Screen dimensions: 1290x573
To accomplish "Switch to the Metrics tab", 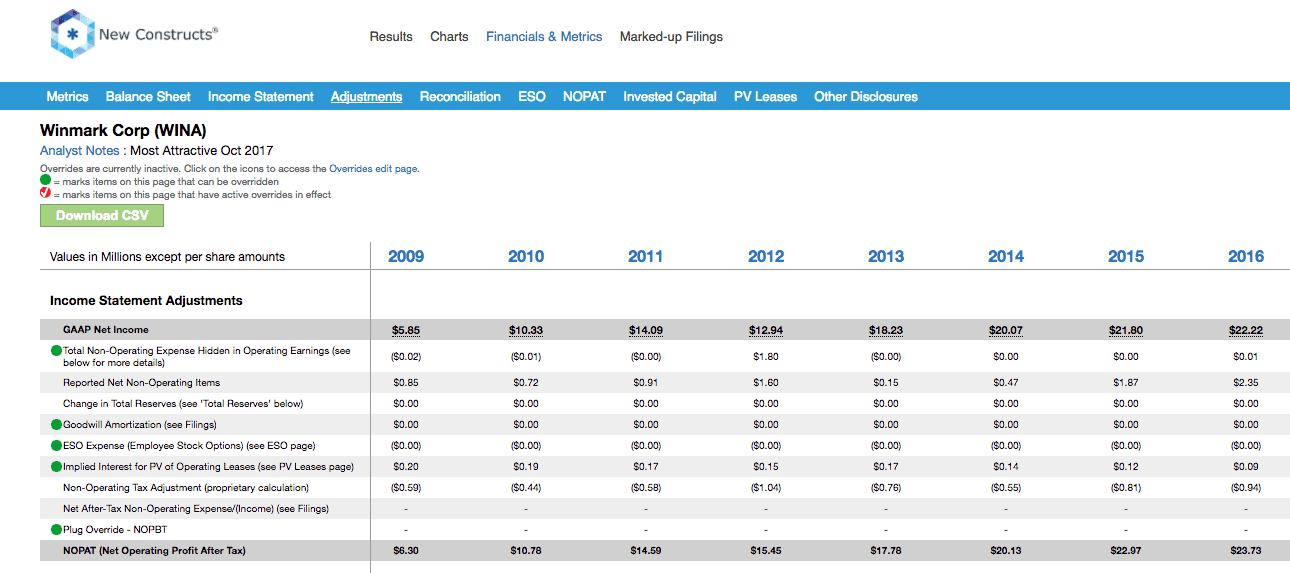I will [68, 97].
